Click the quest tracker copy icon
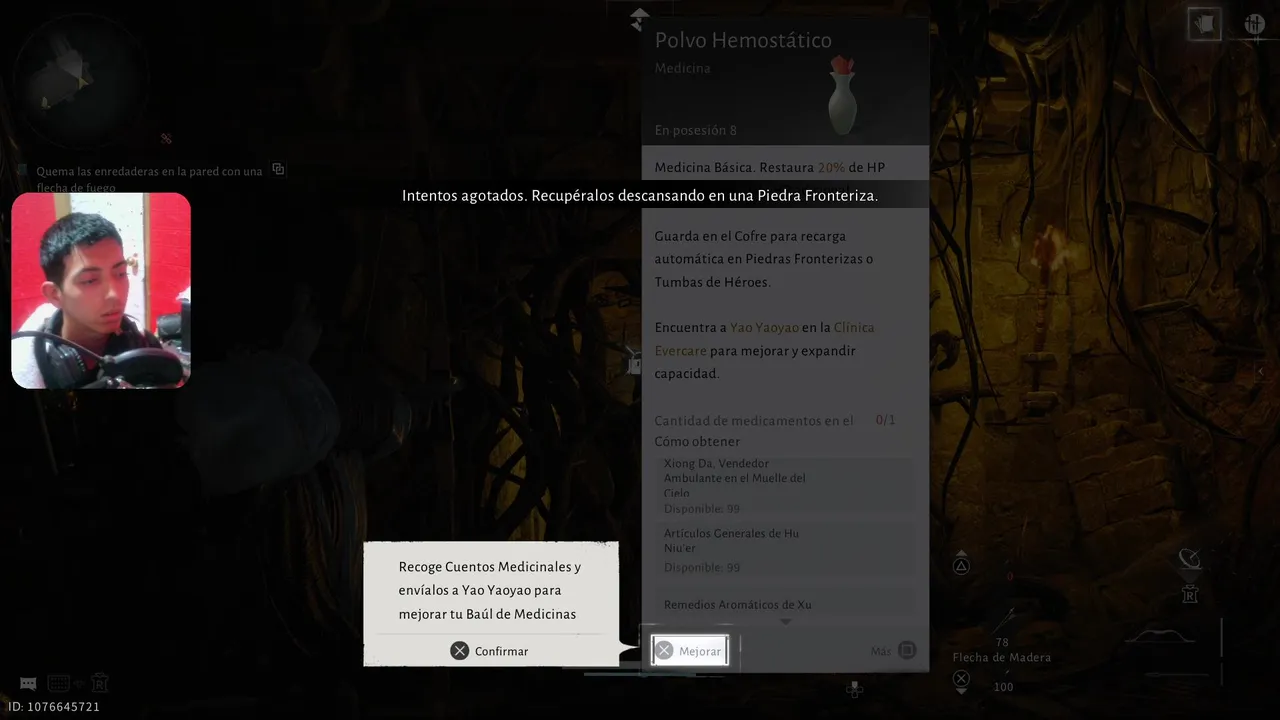This screenshot has height=720, width=1280. (279, 170)
